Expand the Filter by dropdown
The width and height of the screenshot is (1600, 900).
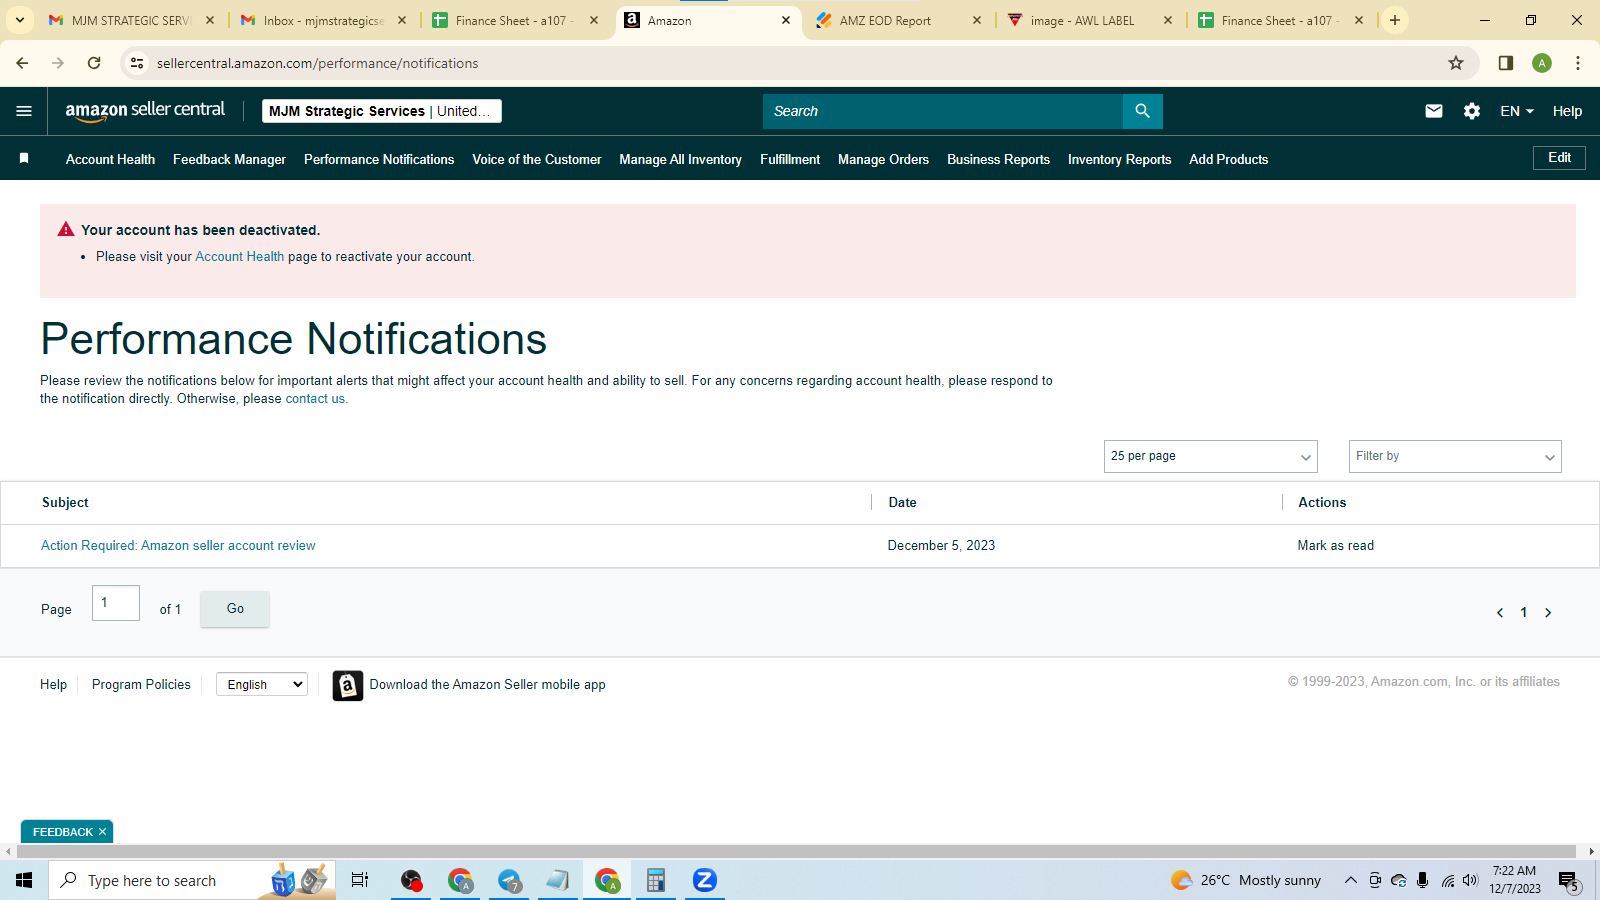[1455, 456]
